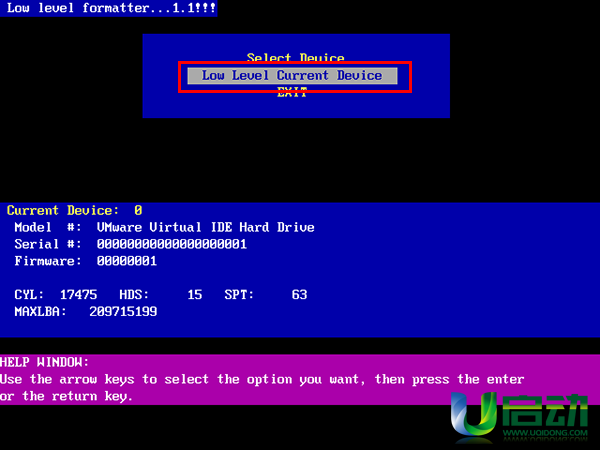This screenshot has height=450, width=600.
Task: Select the MAXLBA value 209715199
Action: pos(123,312)
